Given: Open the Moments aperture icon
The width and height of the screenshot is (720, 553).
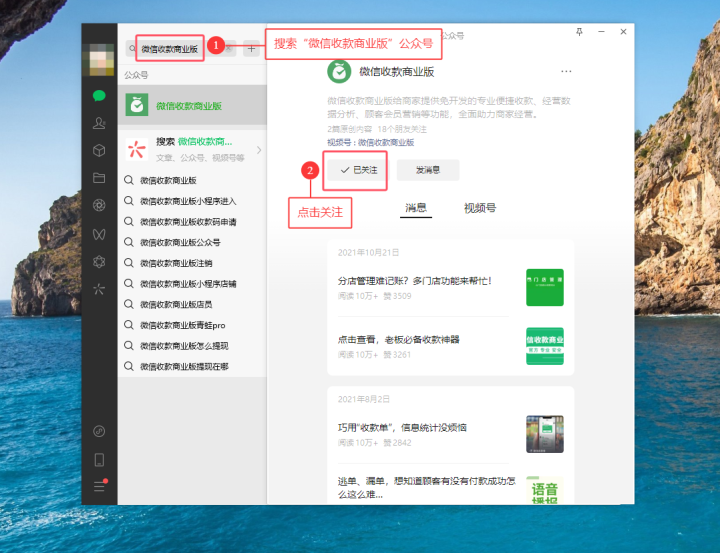Looking at the screenshot, I should (99, 205).
